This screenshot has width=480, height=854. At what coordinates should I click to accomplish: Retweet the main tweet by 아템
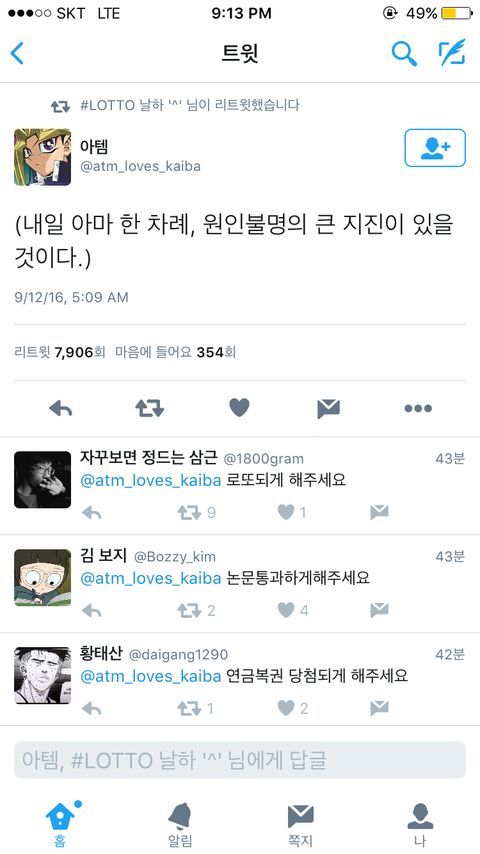click(x=150, y=408)
